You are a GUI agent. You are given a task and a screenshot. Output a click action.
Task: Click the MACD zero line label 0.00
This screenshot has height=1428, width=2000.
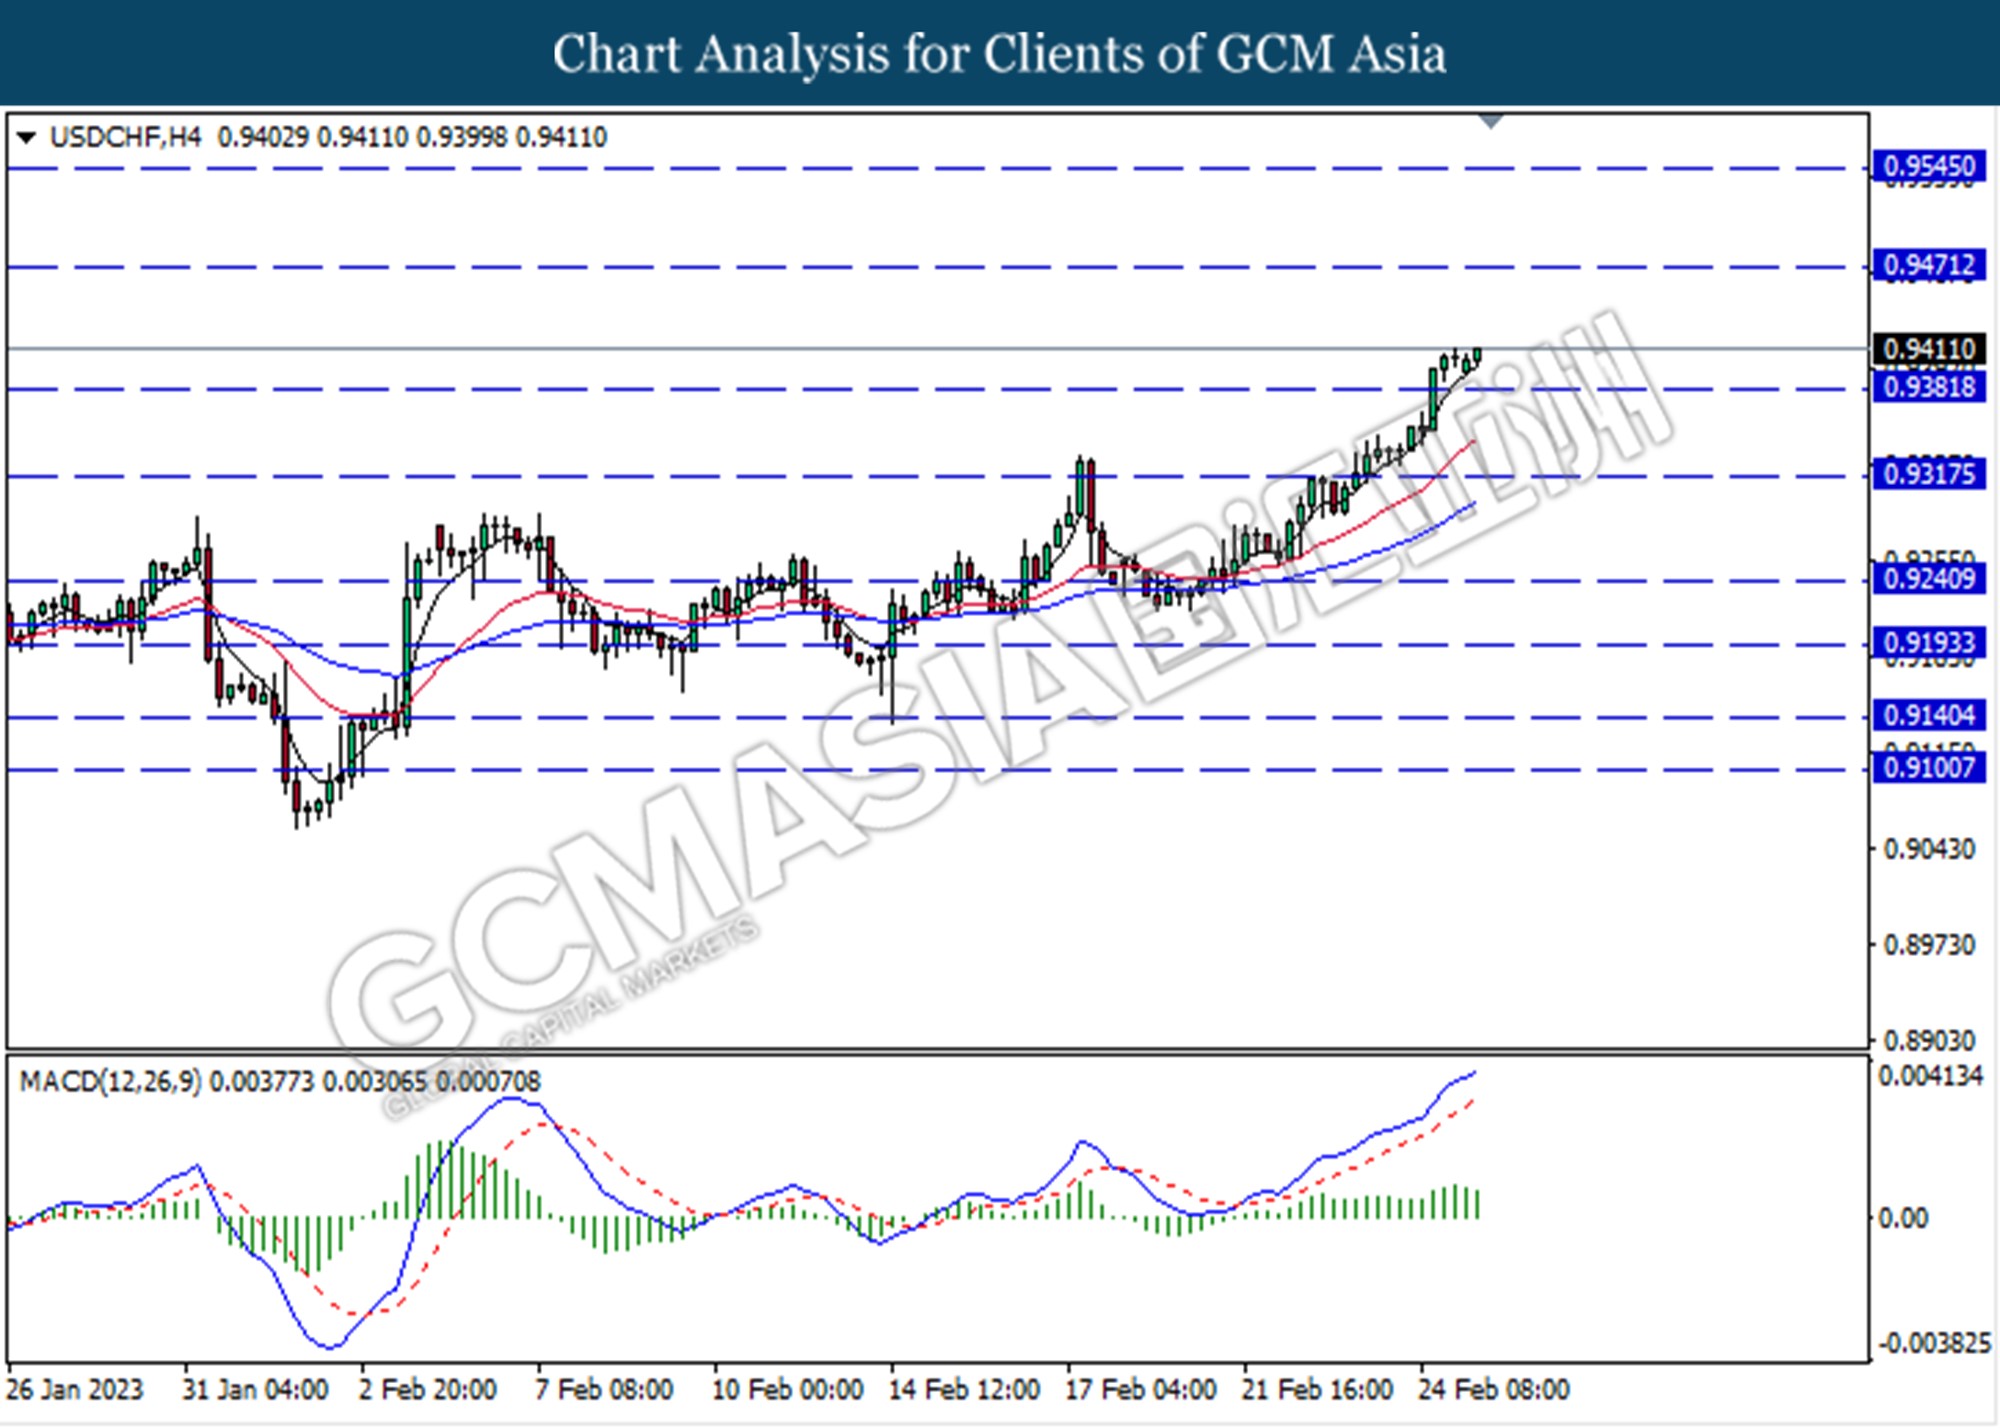click(x=1903, y=1218)
